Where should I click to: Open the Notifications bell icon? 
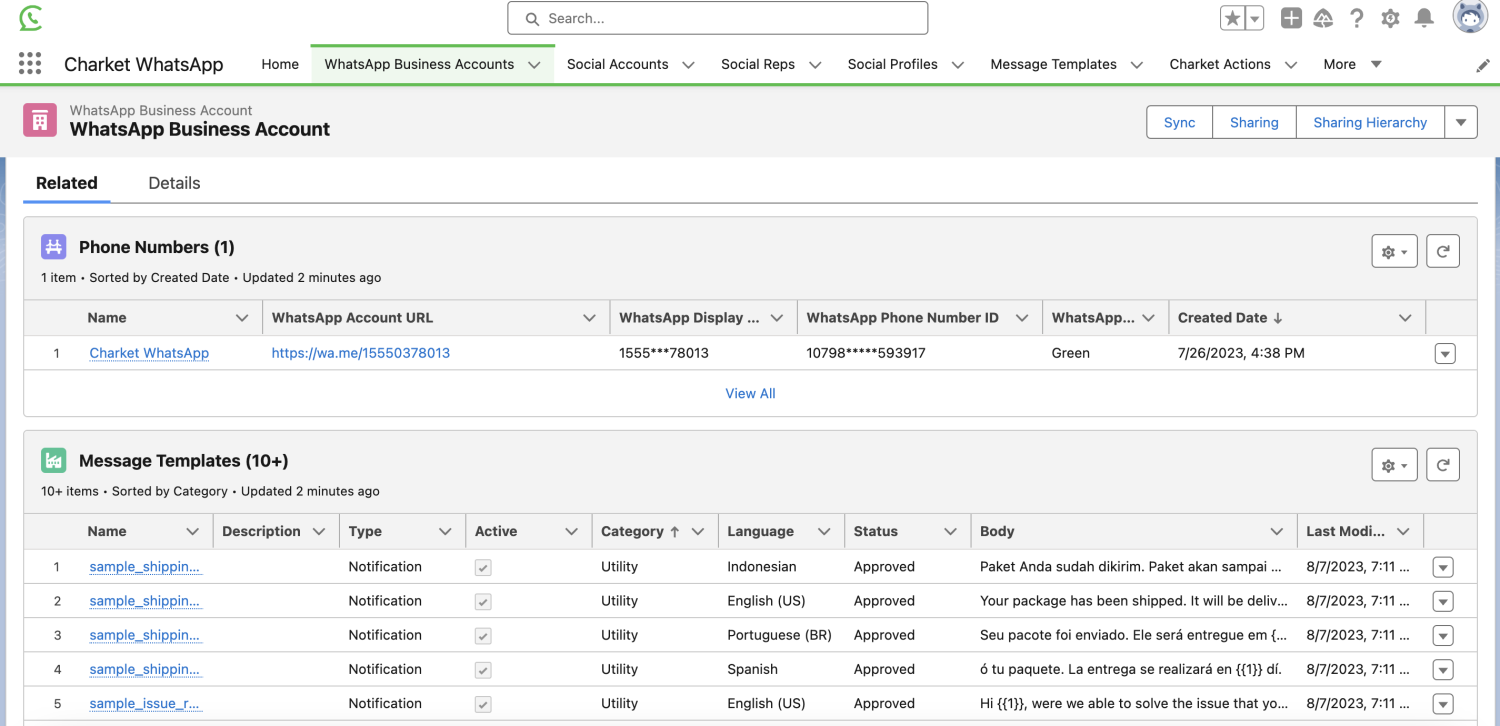1424,18
